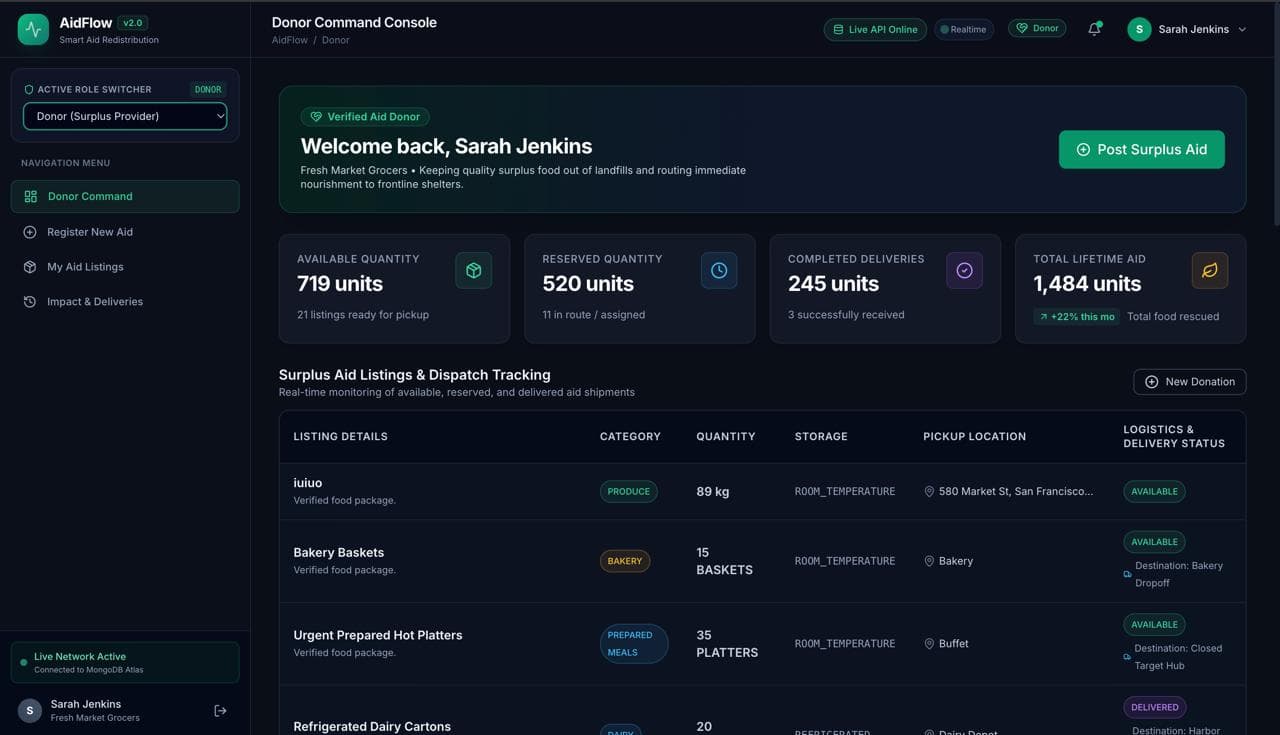The height and width of the screenshot is (735, 1280).
Task: Click the green Live Network Active status dot
Action: pyautogui.click(x=24, y=662)
